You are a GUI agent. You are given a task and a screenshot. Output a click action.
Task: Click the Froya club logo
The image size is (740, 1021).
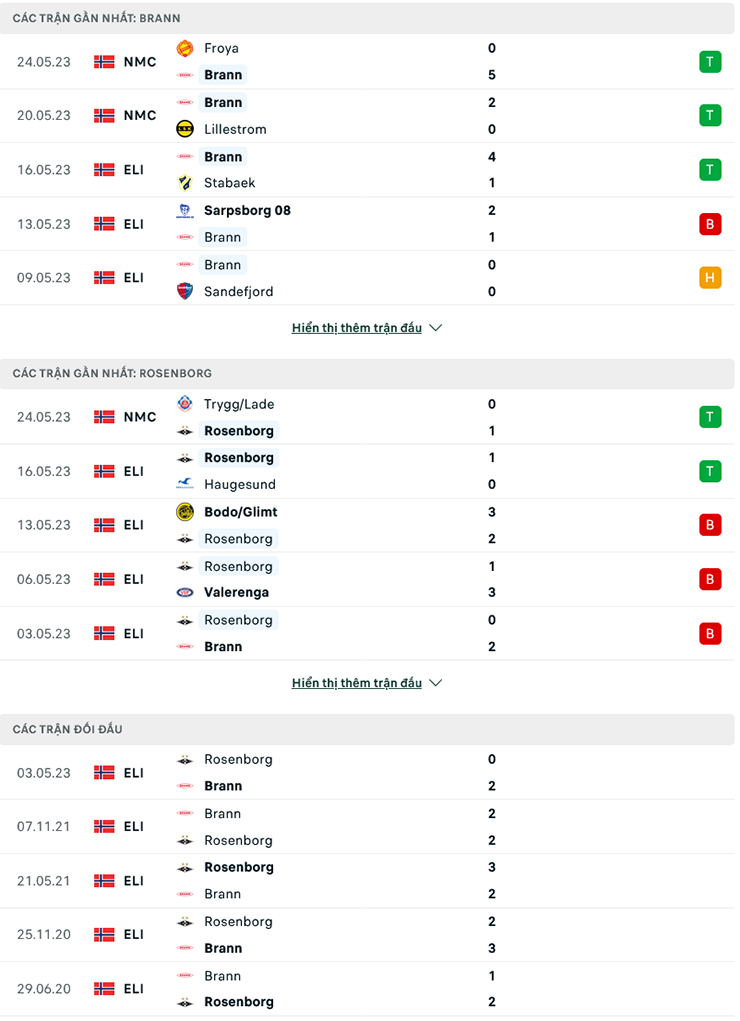[185, 48]
